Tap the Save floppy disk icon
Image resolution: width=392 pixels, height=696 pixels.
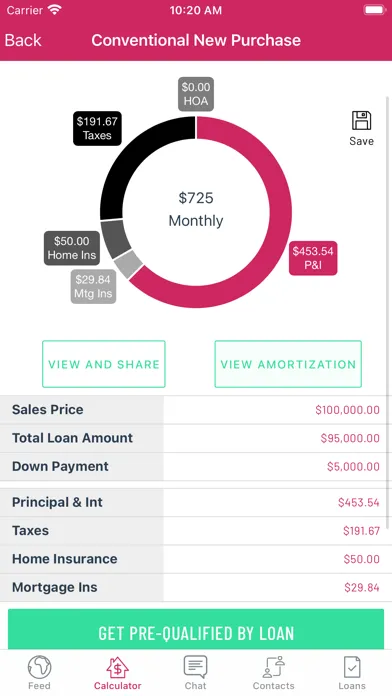(x=361, y=121)
